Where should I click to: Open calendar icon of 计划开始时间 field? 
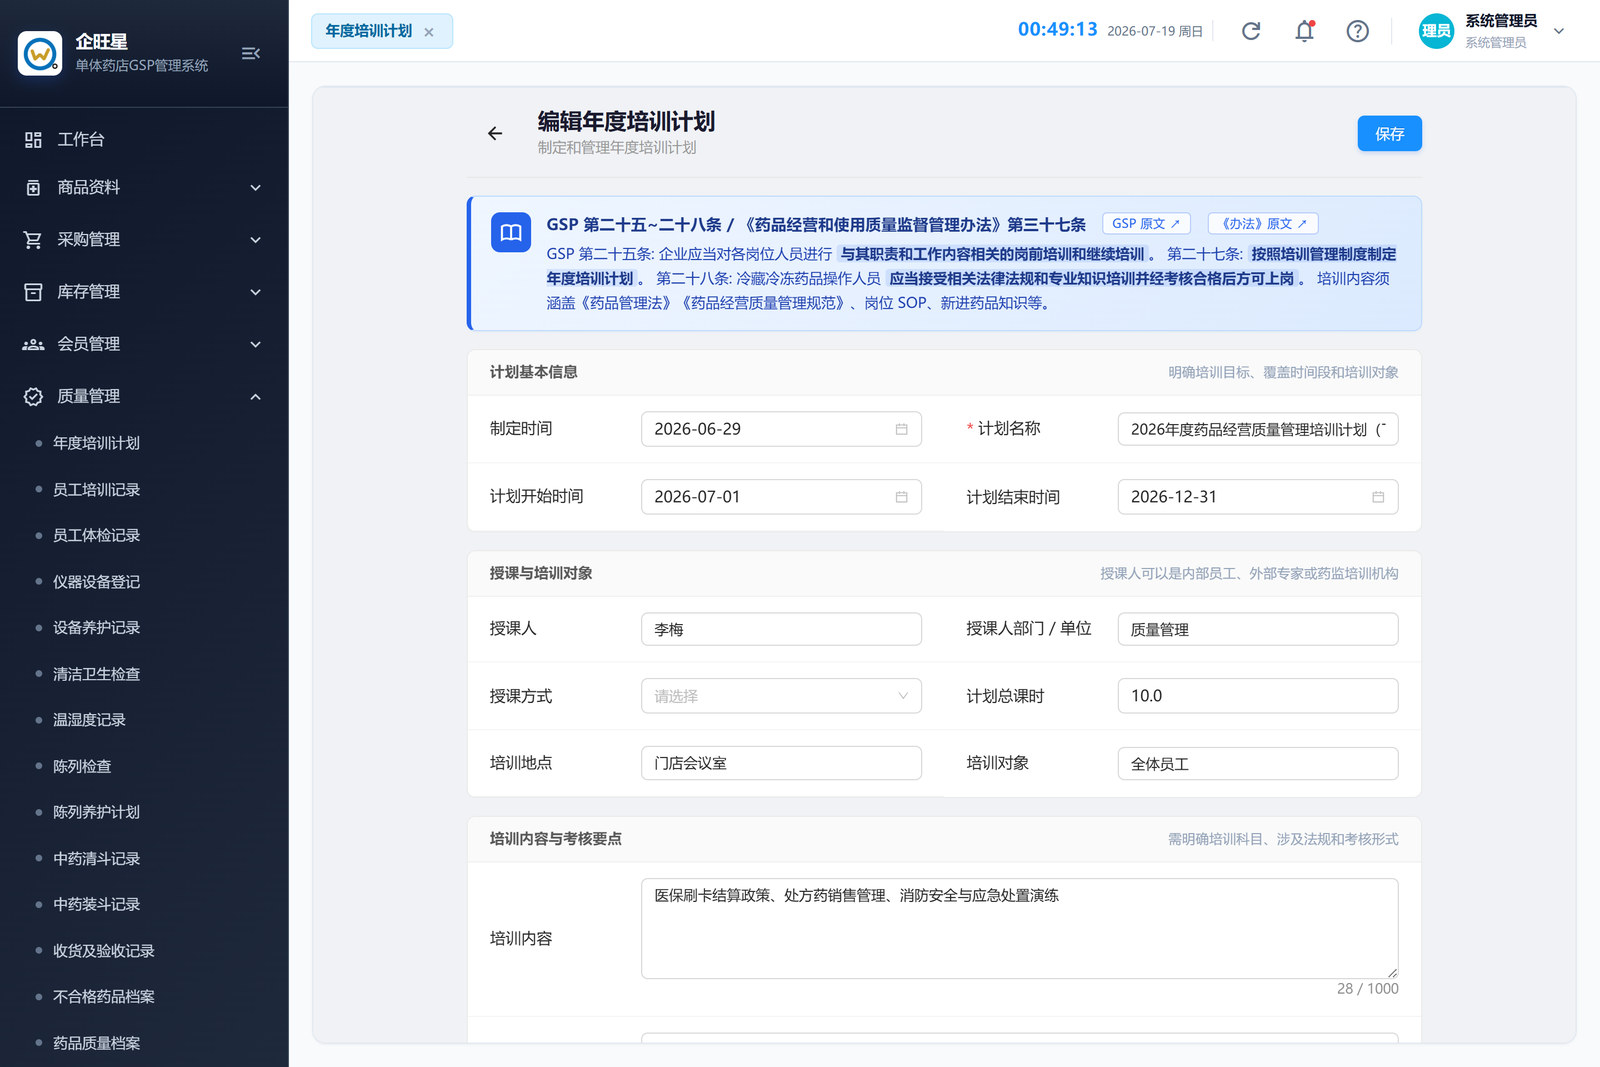(901, 497)
